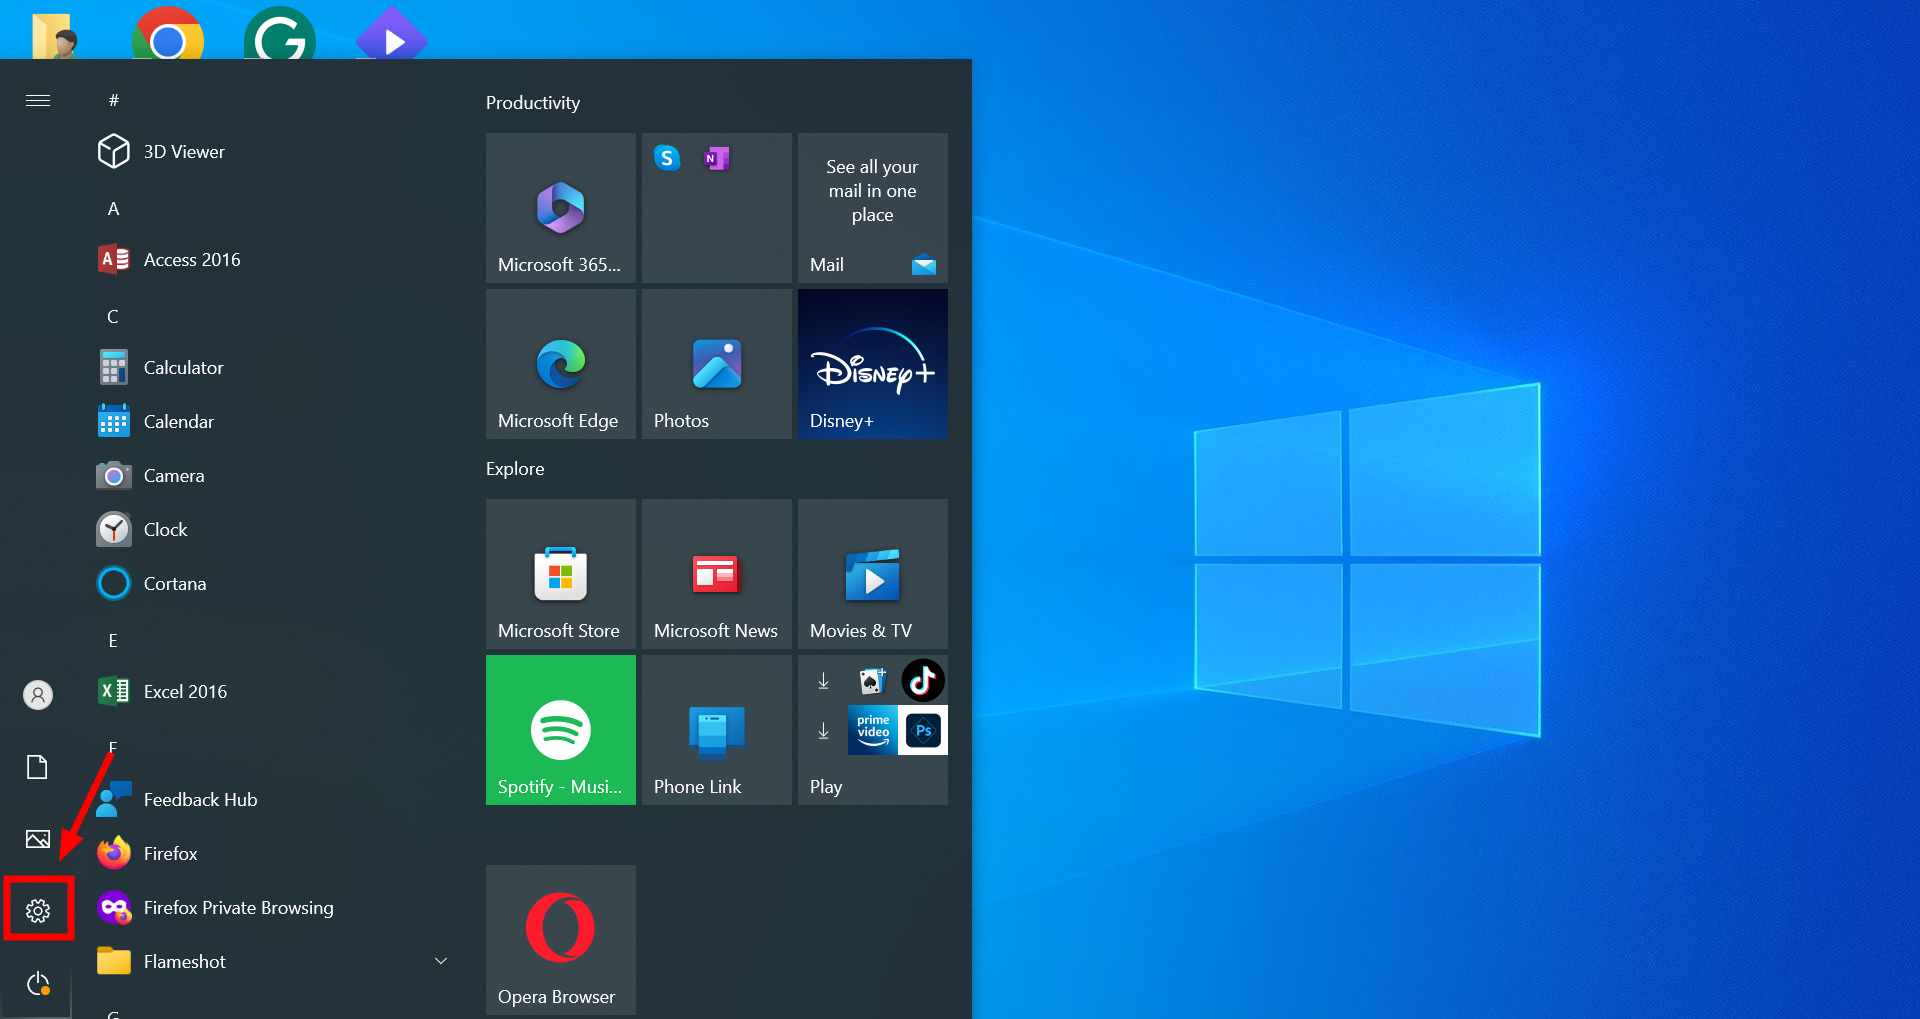Image resolution: width=1920 pixels, height=1019 pixels.
Task: Open Microsoft News tile
Action: click(715, 574)
